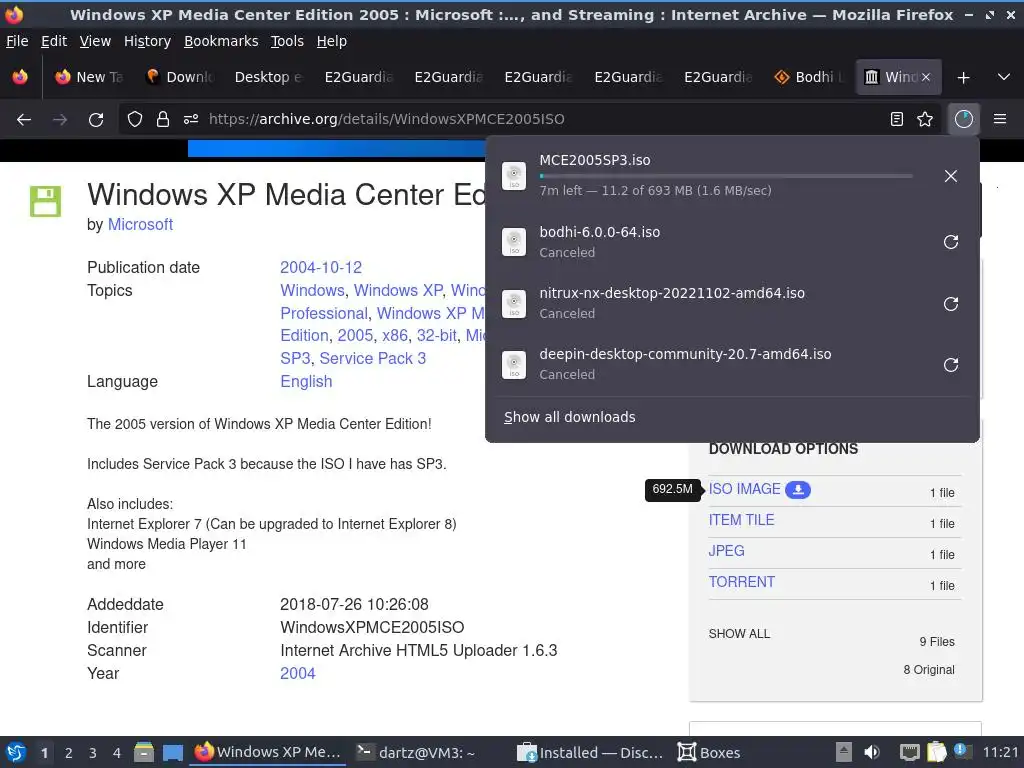Click the x86 topic link
The width and height of the screenshot is (1024, 768).
click(394, 336)
